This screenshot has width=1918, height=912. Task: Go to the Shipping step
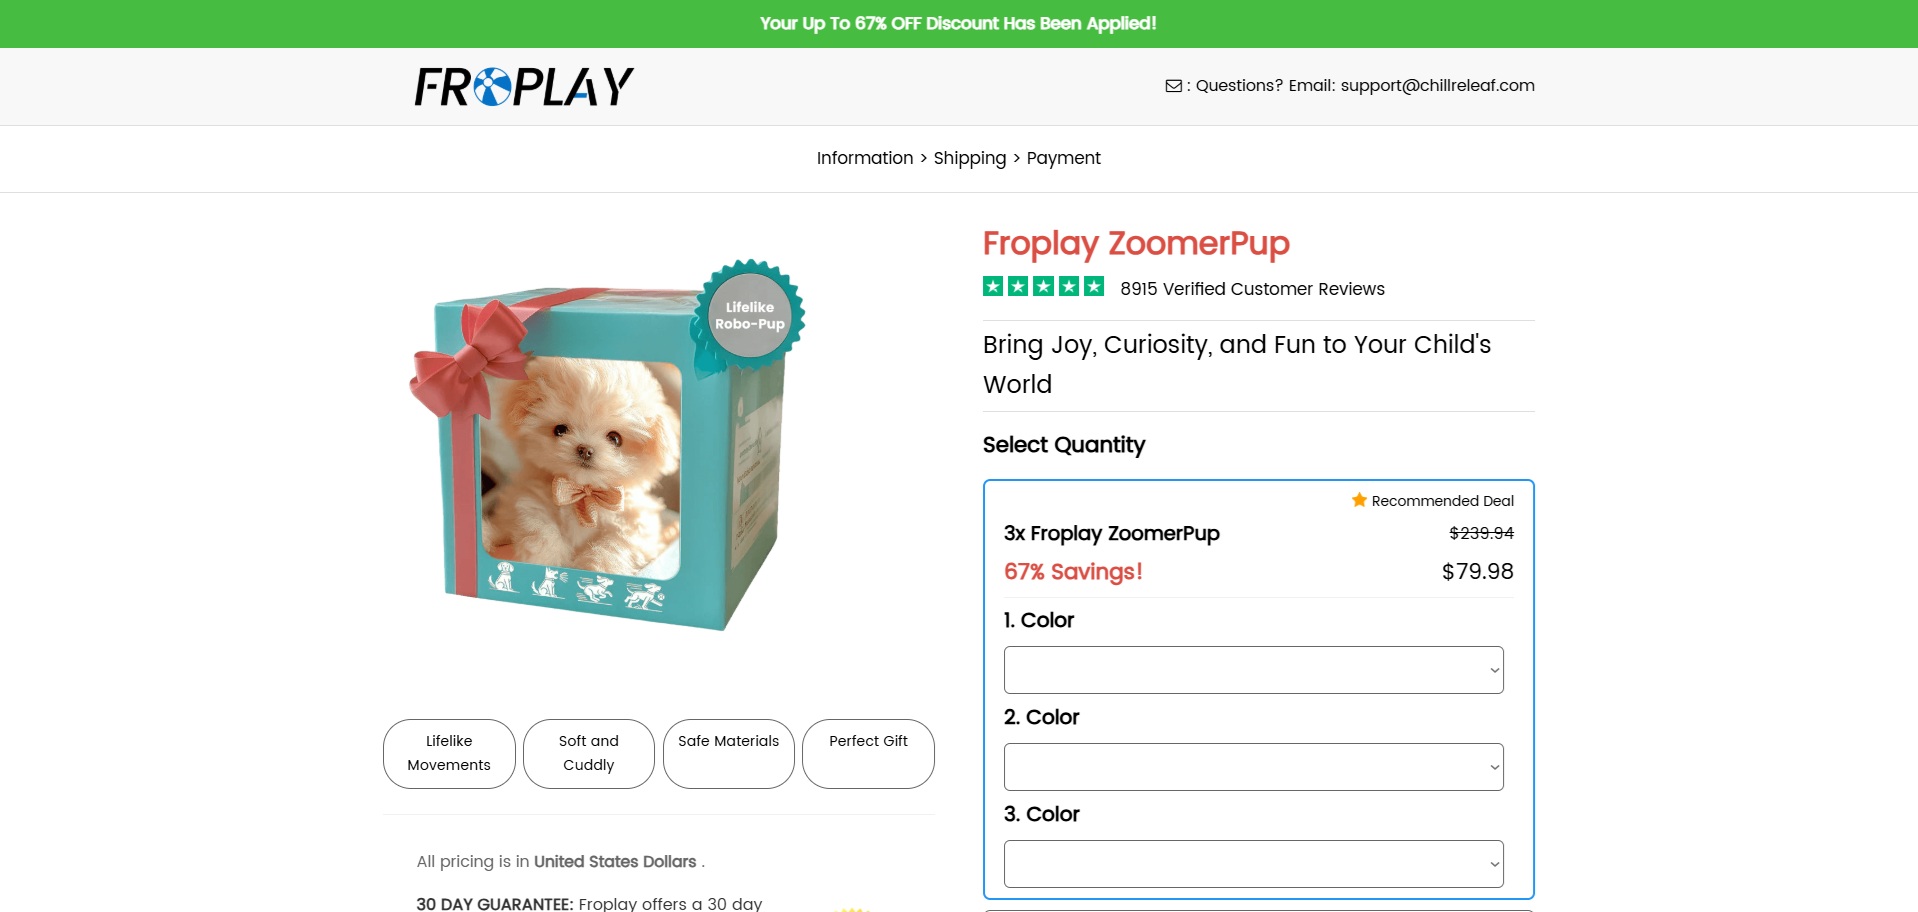pyautogui.click(x=969, y=158)
